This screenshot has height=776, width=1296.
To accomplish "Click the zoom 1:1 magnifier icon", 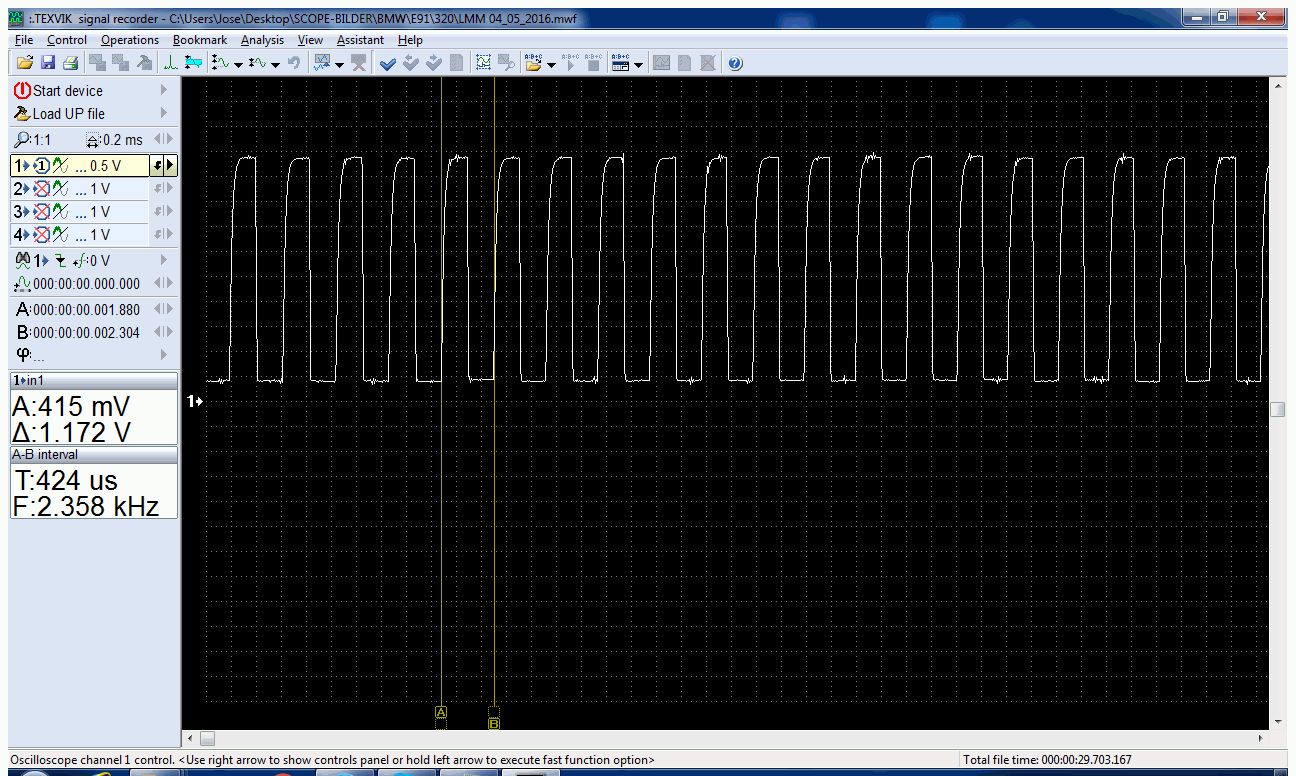I will click(22, 140).
